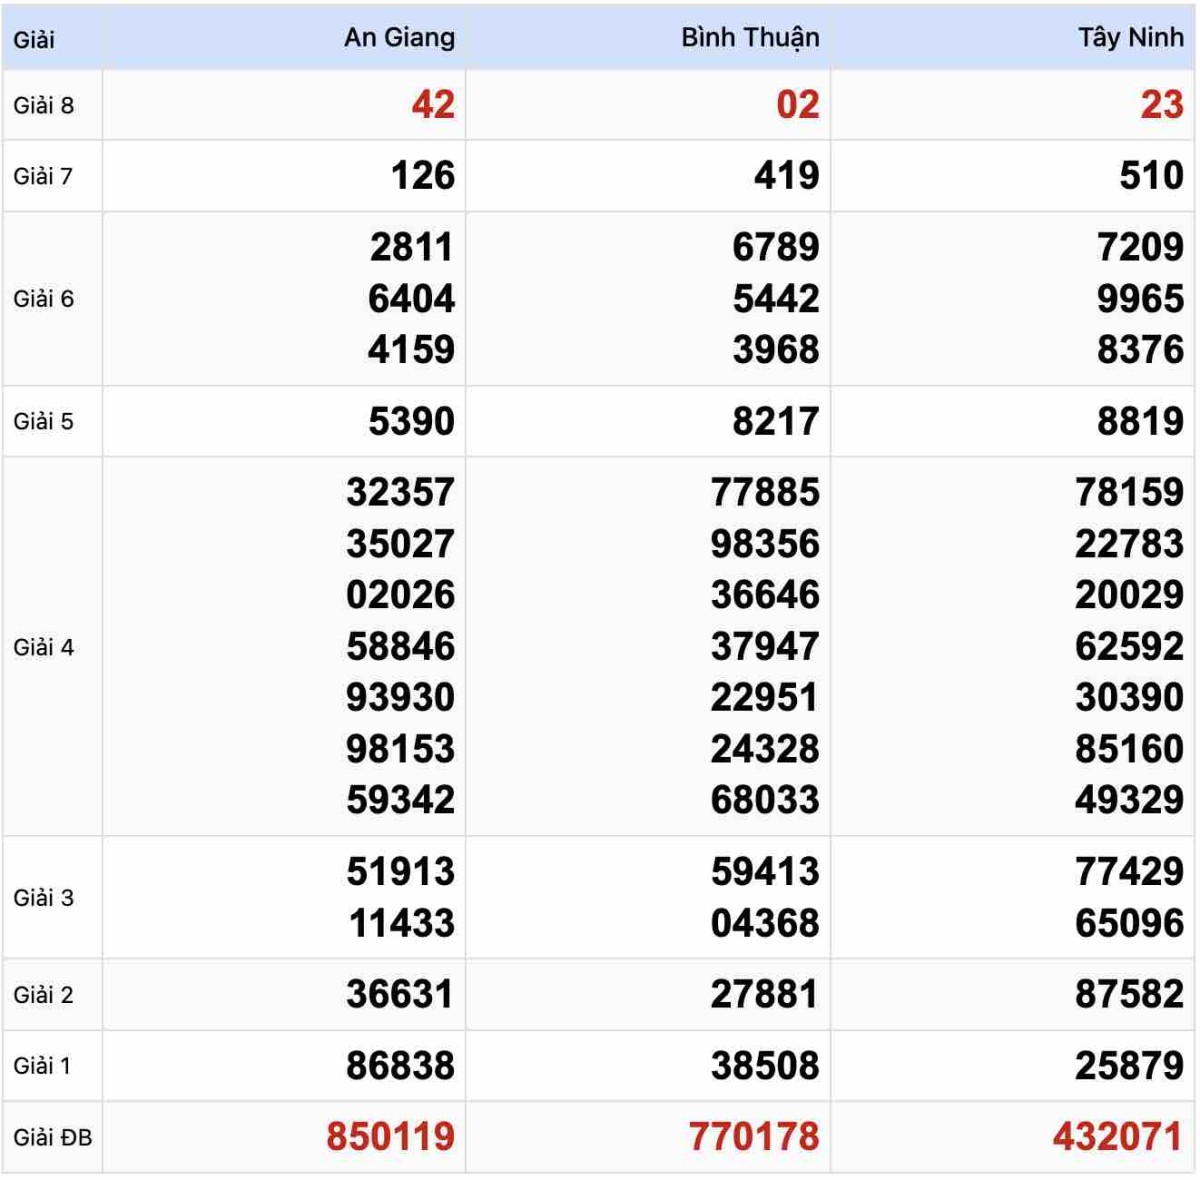The height and width of the screenshot is (1180, 1200).
Task: Click the Giải 4 row label
Action: click(44, 647)
